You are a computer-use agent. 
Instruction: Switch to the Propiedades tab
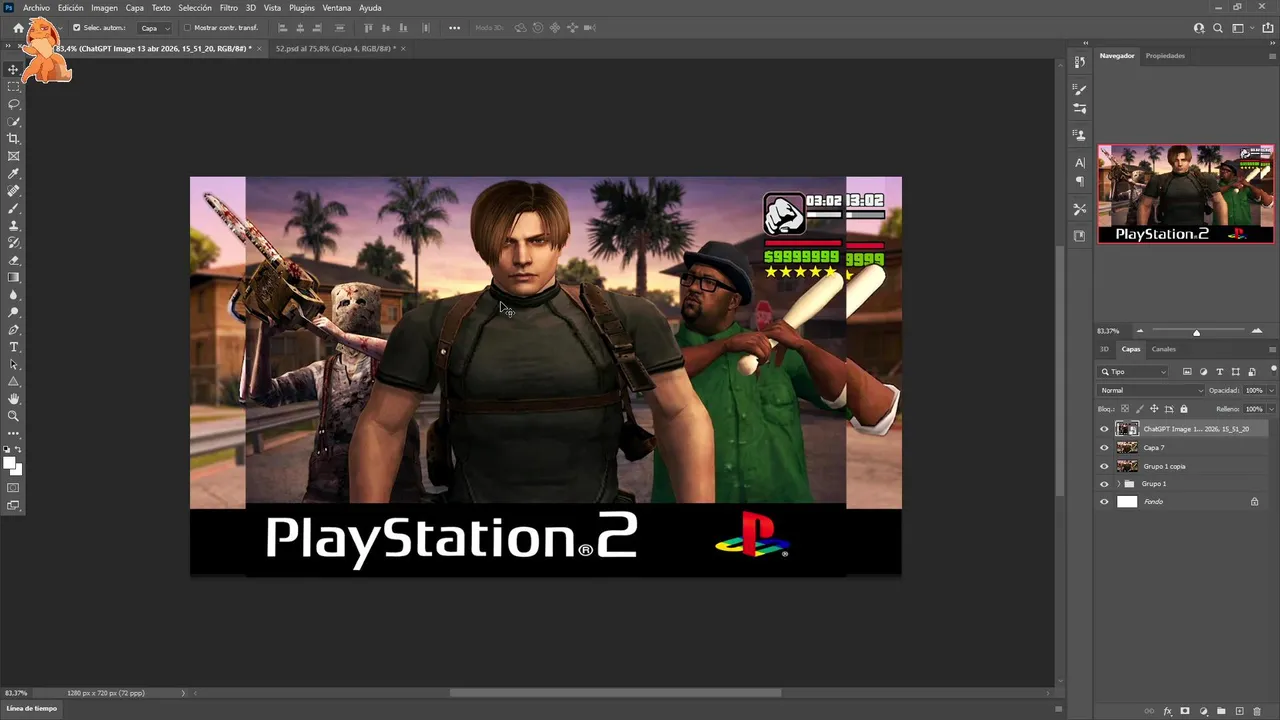(x=1165, y=56)
